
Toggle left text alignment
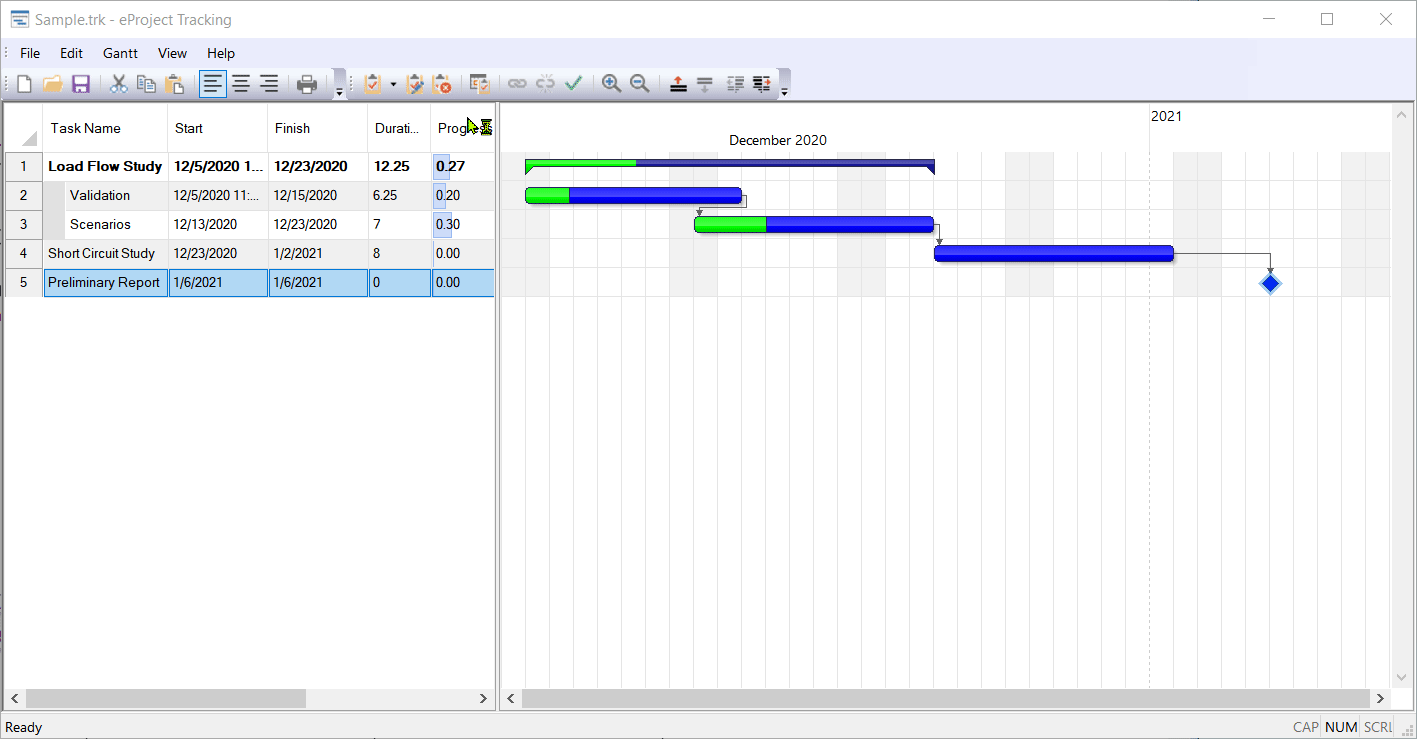click(x=212, y=84)
